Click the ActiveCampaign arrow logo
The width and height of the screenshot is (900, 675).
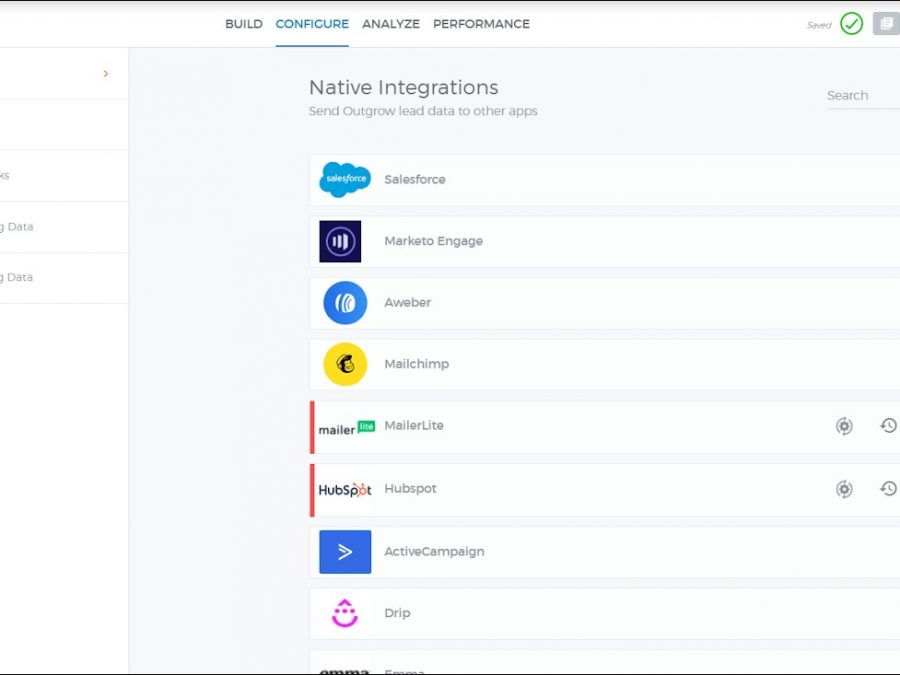click(345, 552)
